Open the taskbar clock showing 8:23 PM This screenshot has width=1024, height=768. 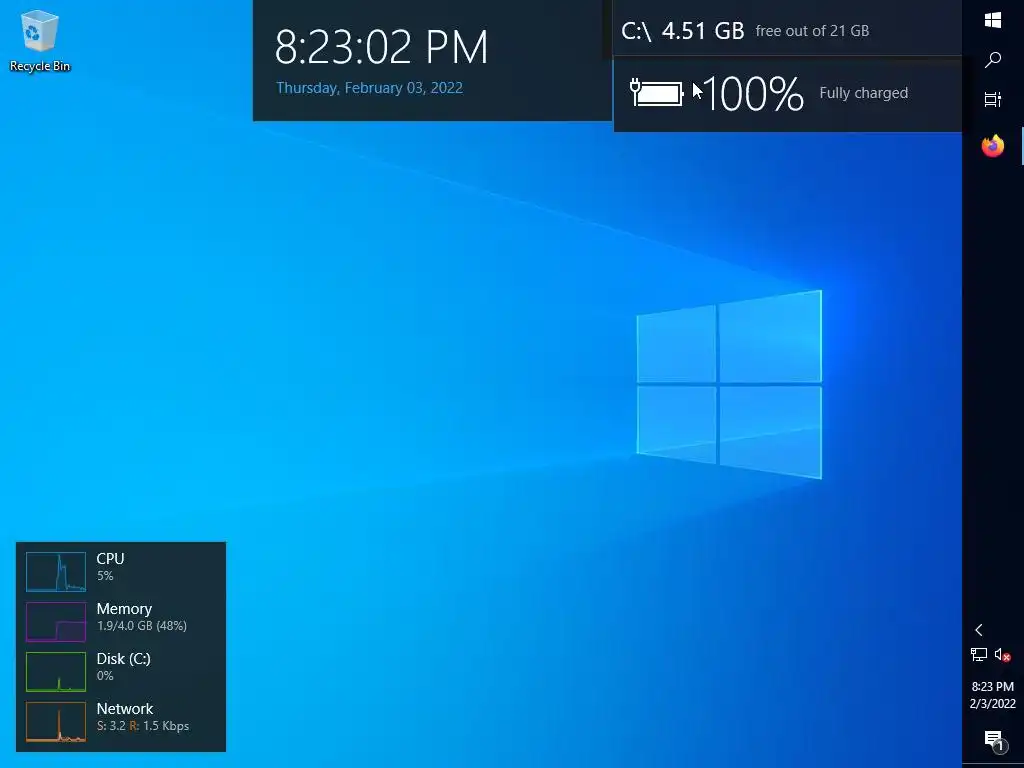click(x=993, y=695)
